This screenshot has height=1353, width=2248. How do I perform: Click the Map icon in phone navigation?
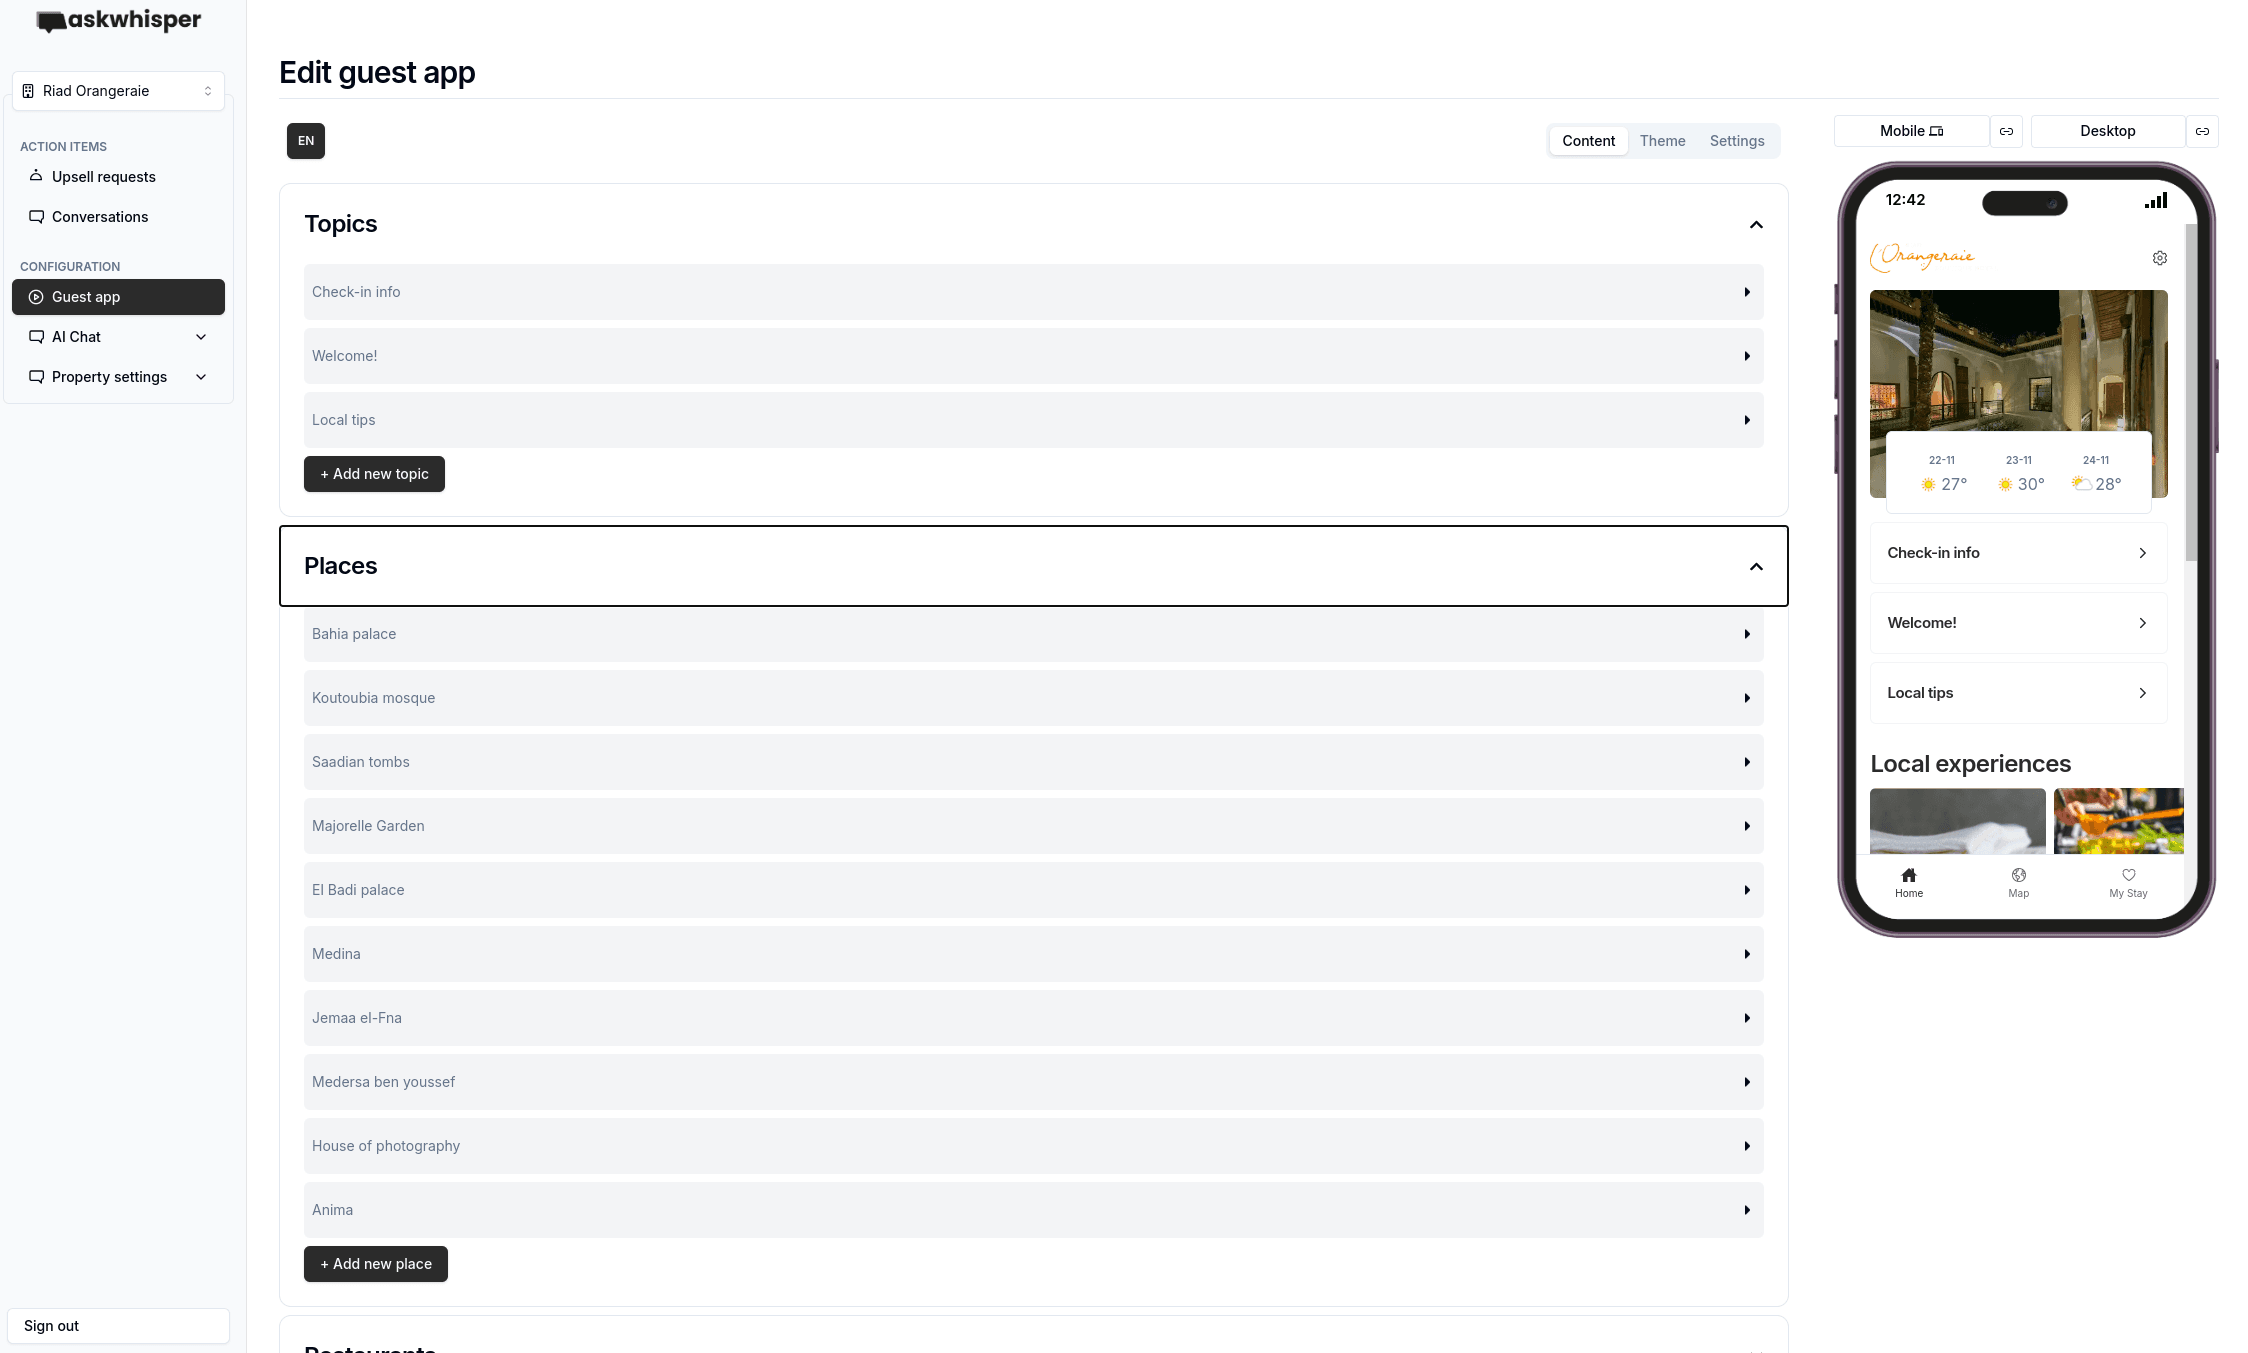(2018, 876)
